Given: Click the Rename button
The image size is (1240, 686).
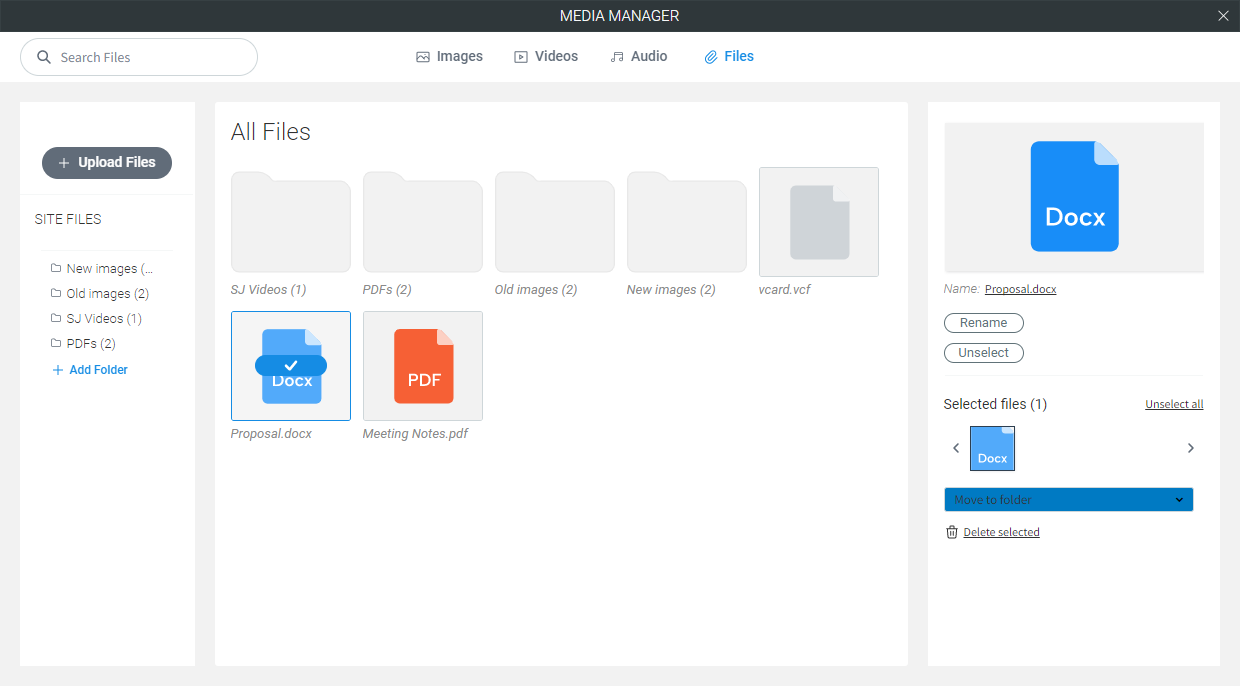Looking at the screenshot, I should [x=984, y=323].
